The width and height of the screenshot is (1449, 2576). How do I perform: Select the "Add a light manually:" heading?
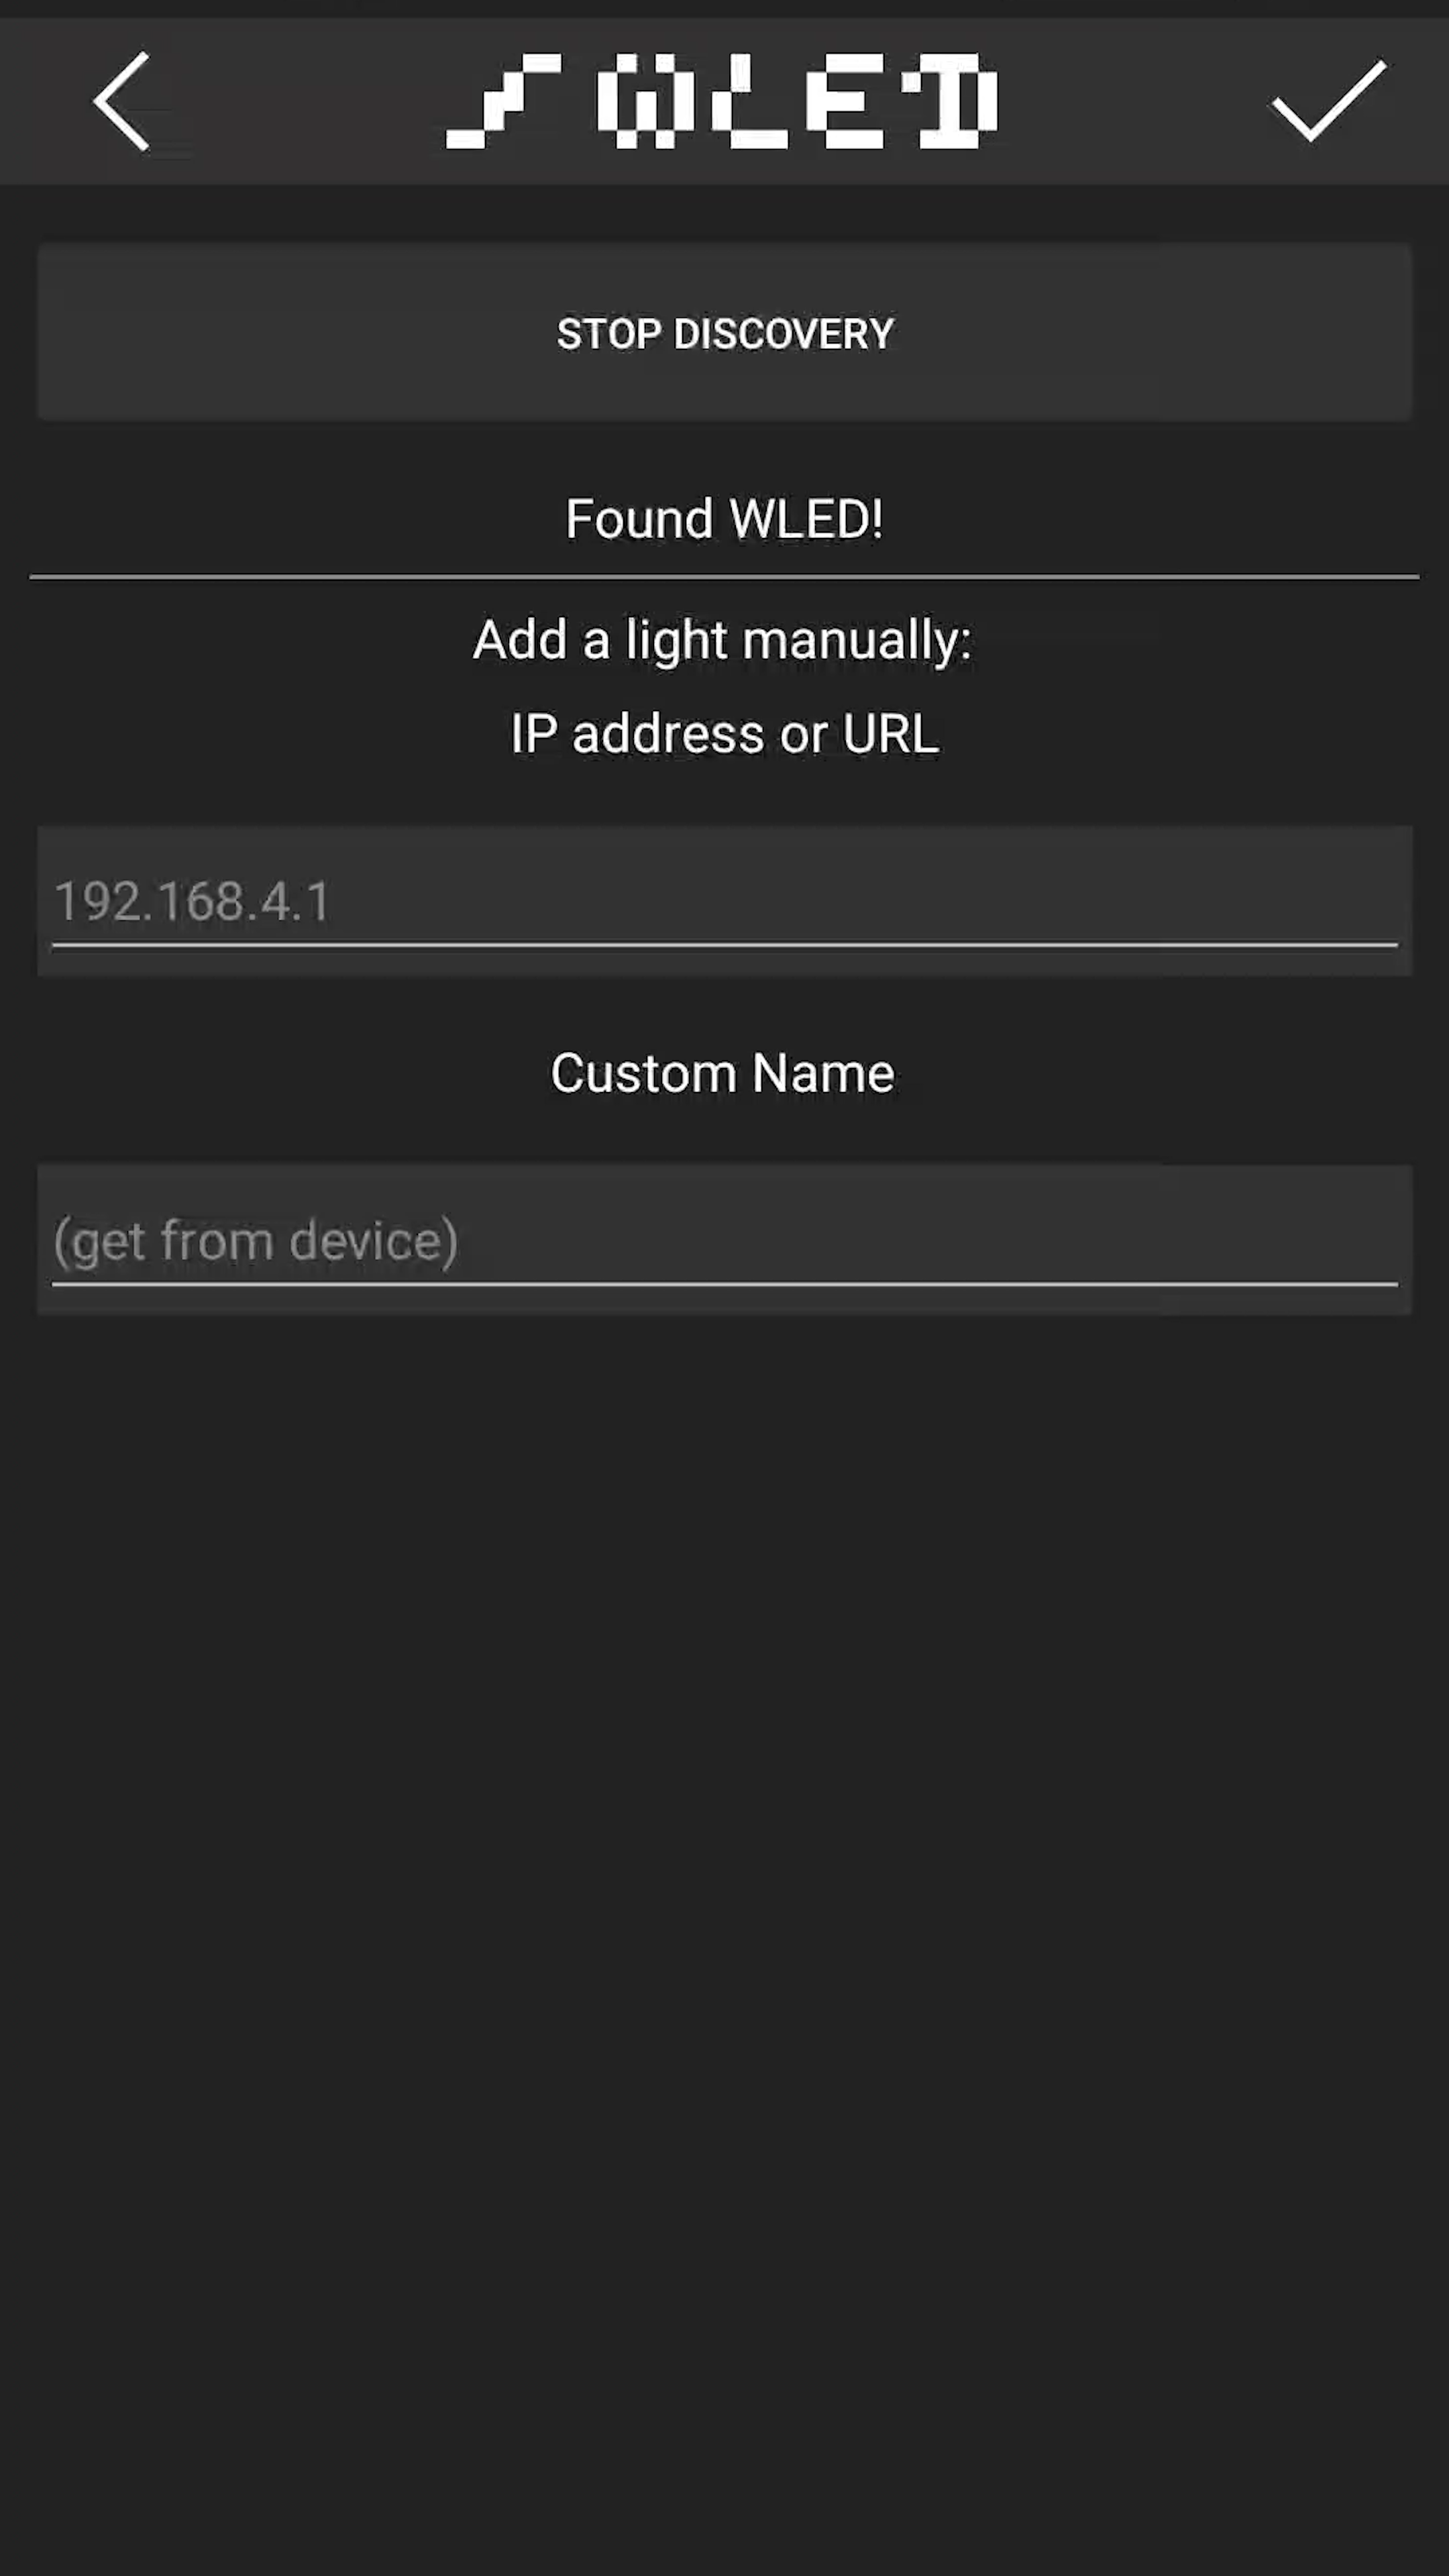point(722,640)
